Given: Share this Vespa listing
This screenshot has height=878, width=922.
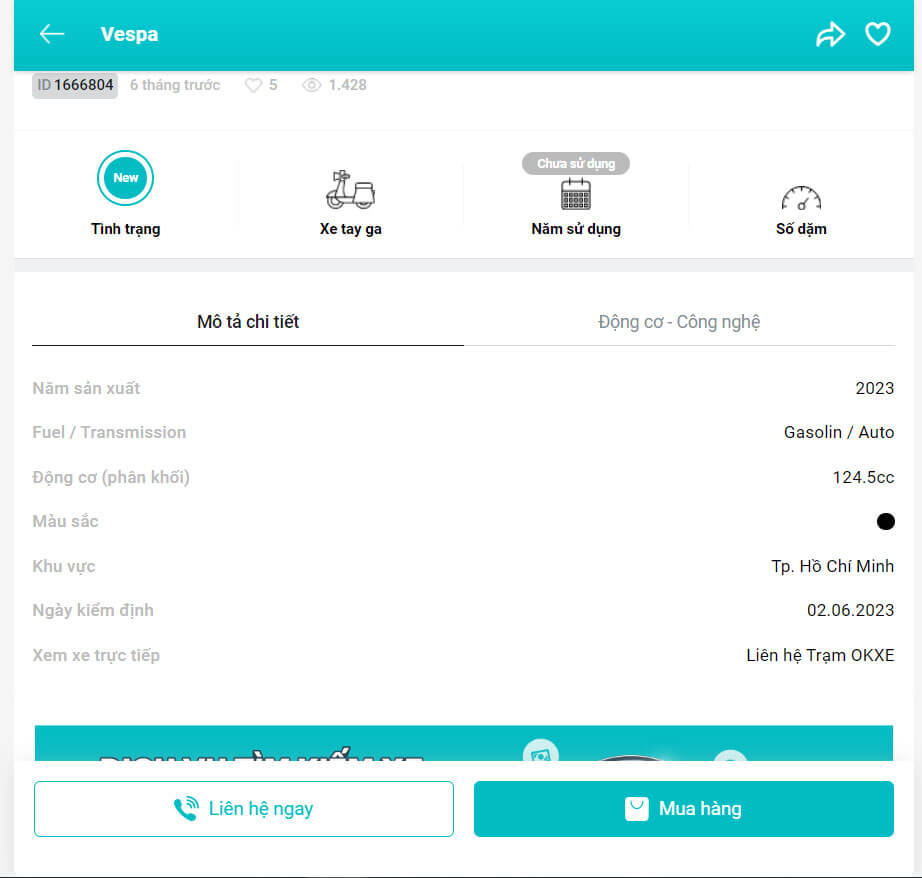Looking at the screenshot, I should [x=830, y=34].
